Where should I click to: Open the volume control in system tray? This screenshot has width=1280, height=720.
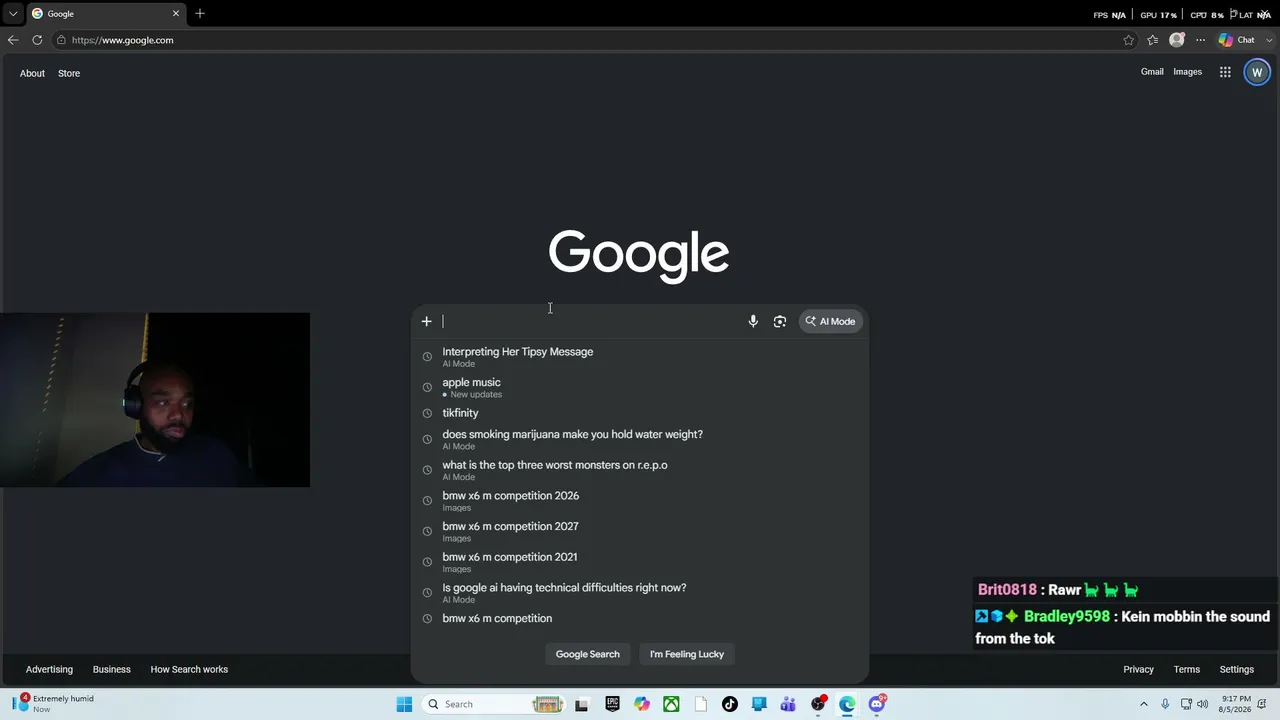click(x=1203, y=704)
